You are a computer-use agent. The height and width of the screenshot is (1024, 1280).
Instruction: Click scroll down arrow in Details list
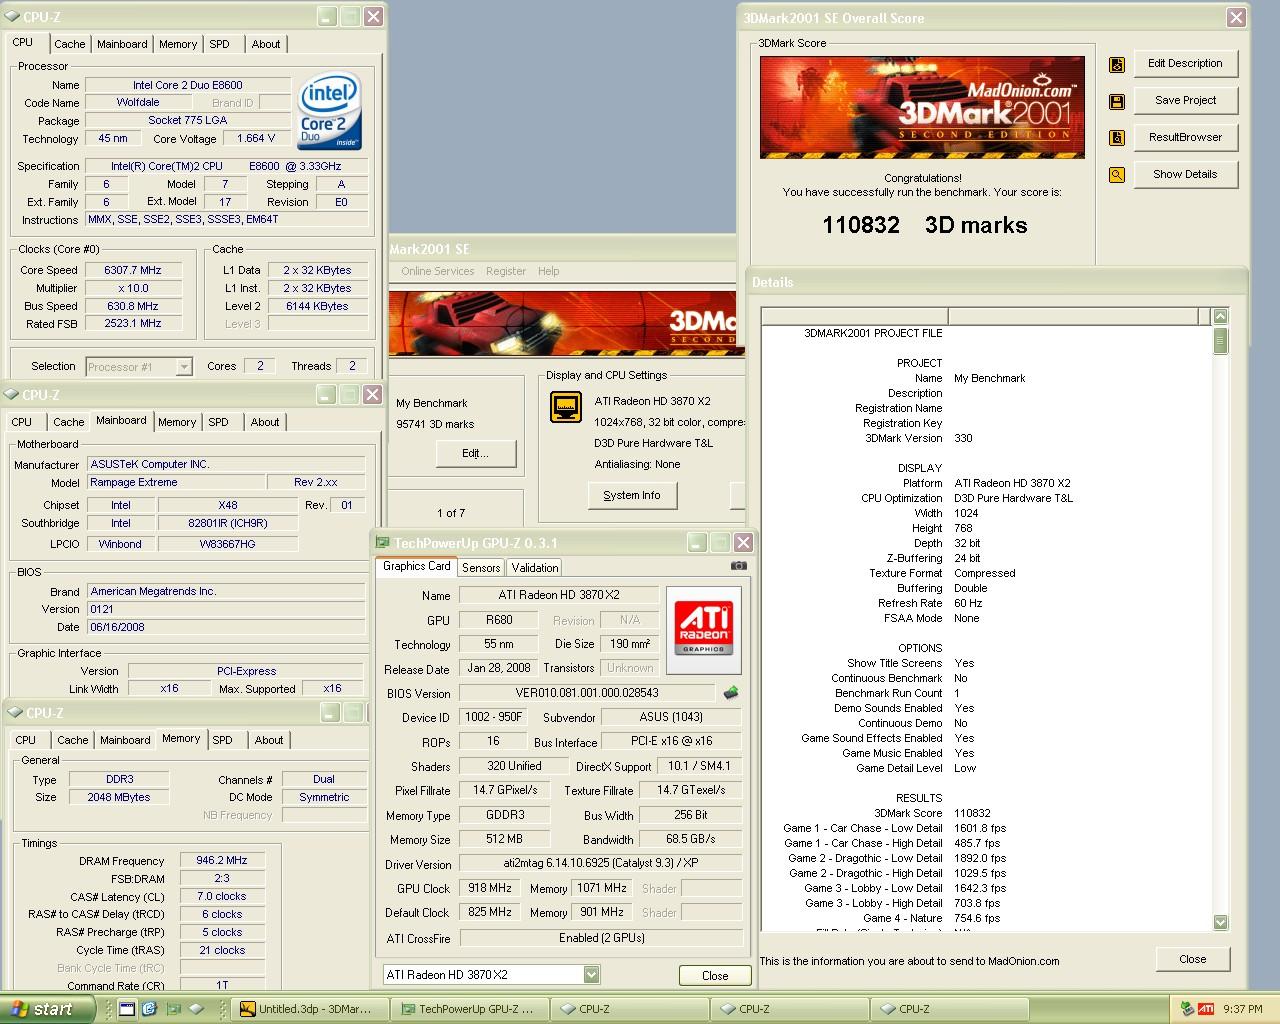pos(1220,922)
